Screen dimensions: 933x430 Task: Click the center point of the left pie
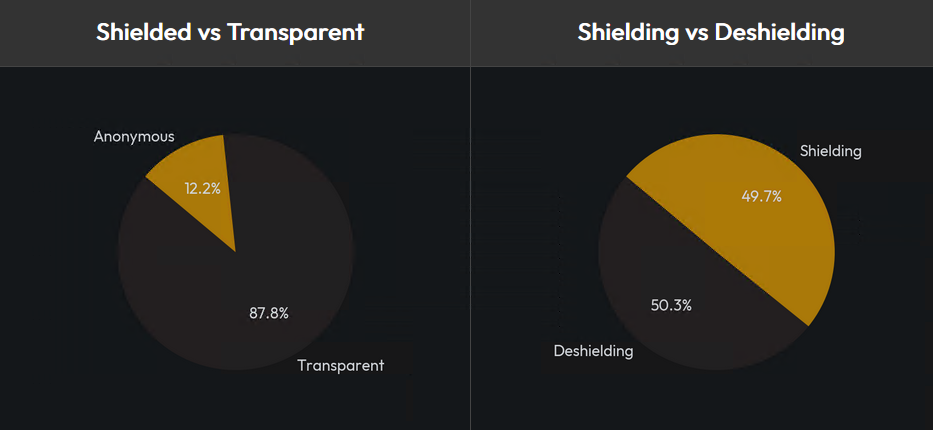(235, 252)
